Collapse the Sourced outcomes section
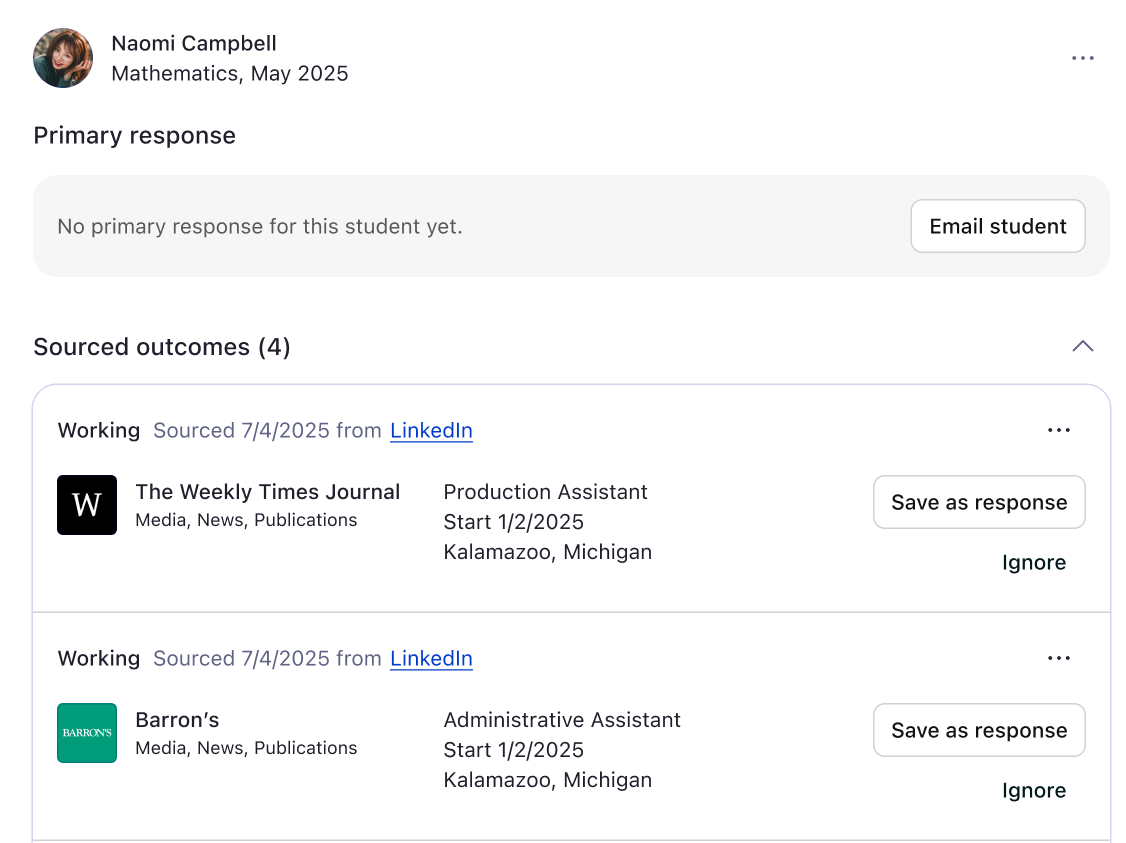This screenshot has height=843, width=1126. (1082, 346)
